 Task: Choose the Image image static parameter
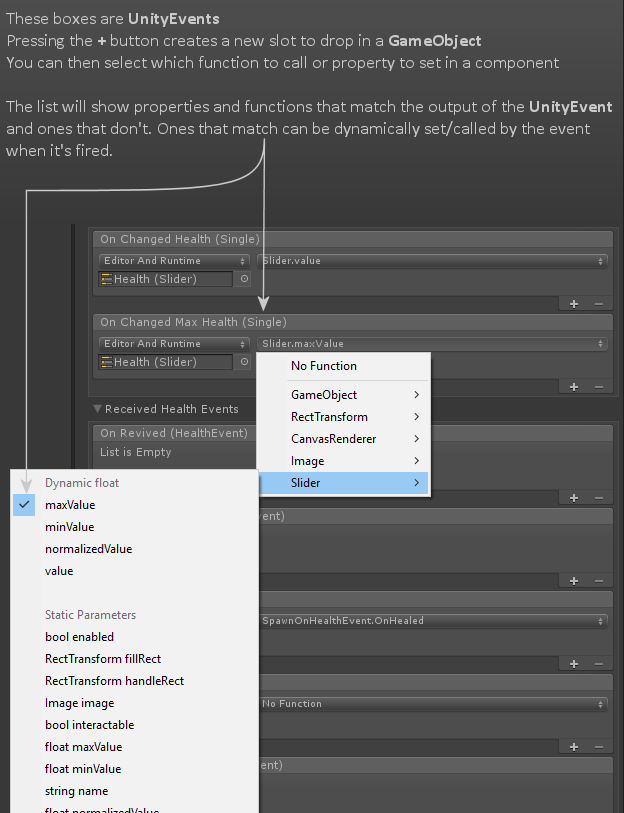coord(79,702)
